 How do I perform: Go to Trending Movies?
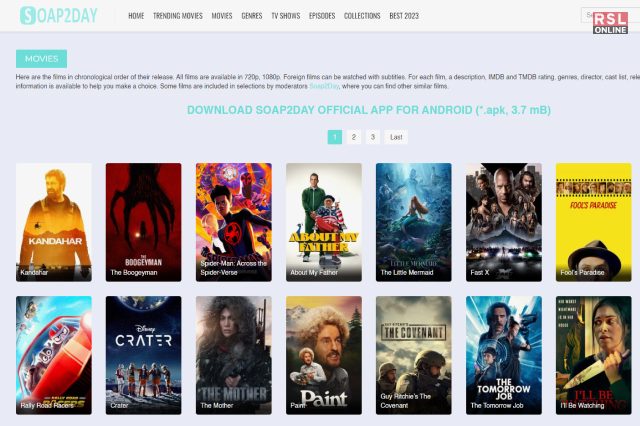(x=178, y=16)
